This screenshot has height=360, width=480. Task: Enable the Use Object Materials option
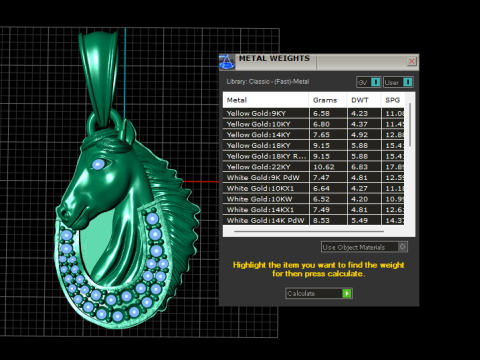tap(364, 247)
